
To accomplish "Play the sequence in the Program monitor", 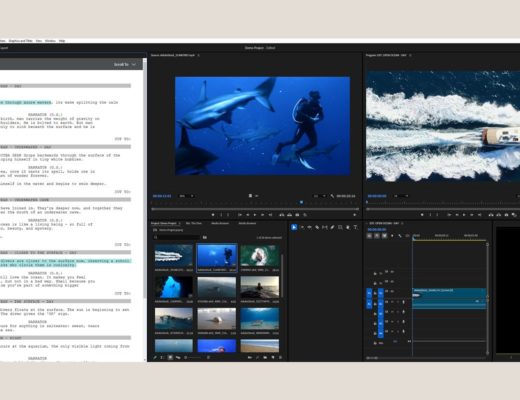I will click(464, 215).
